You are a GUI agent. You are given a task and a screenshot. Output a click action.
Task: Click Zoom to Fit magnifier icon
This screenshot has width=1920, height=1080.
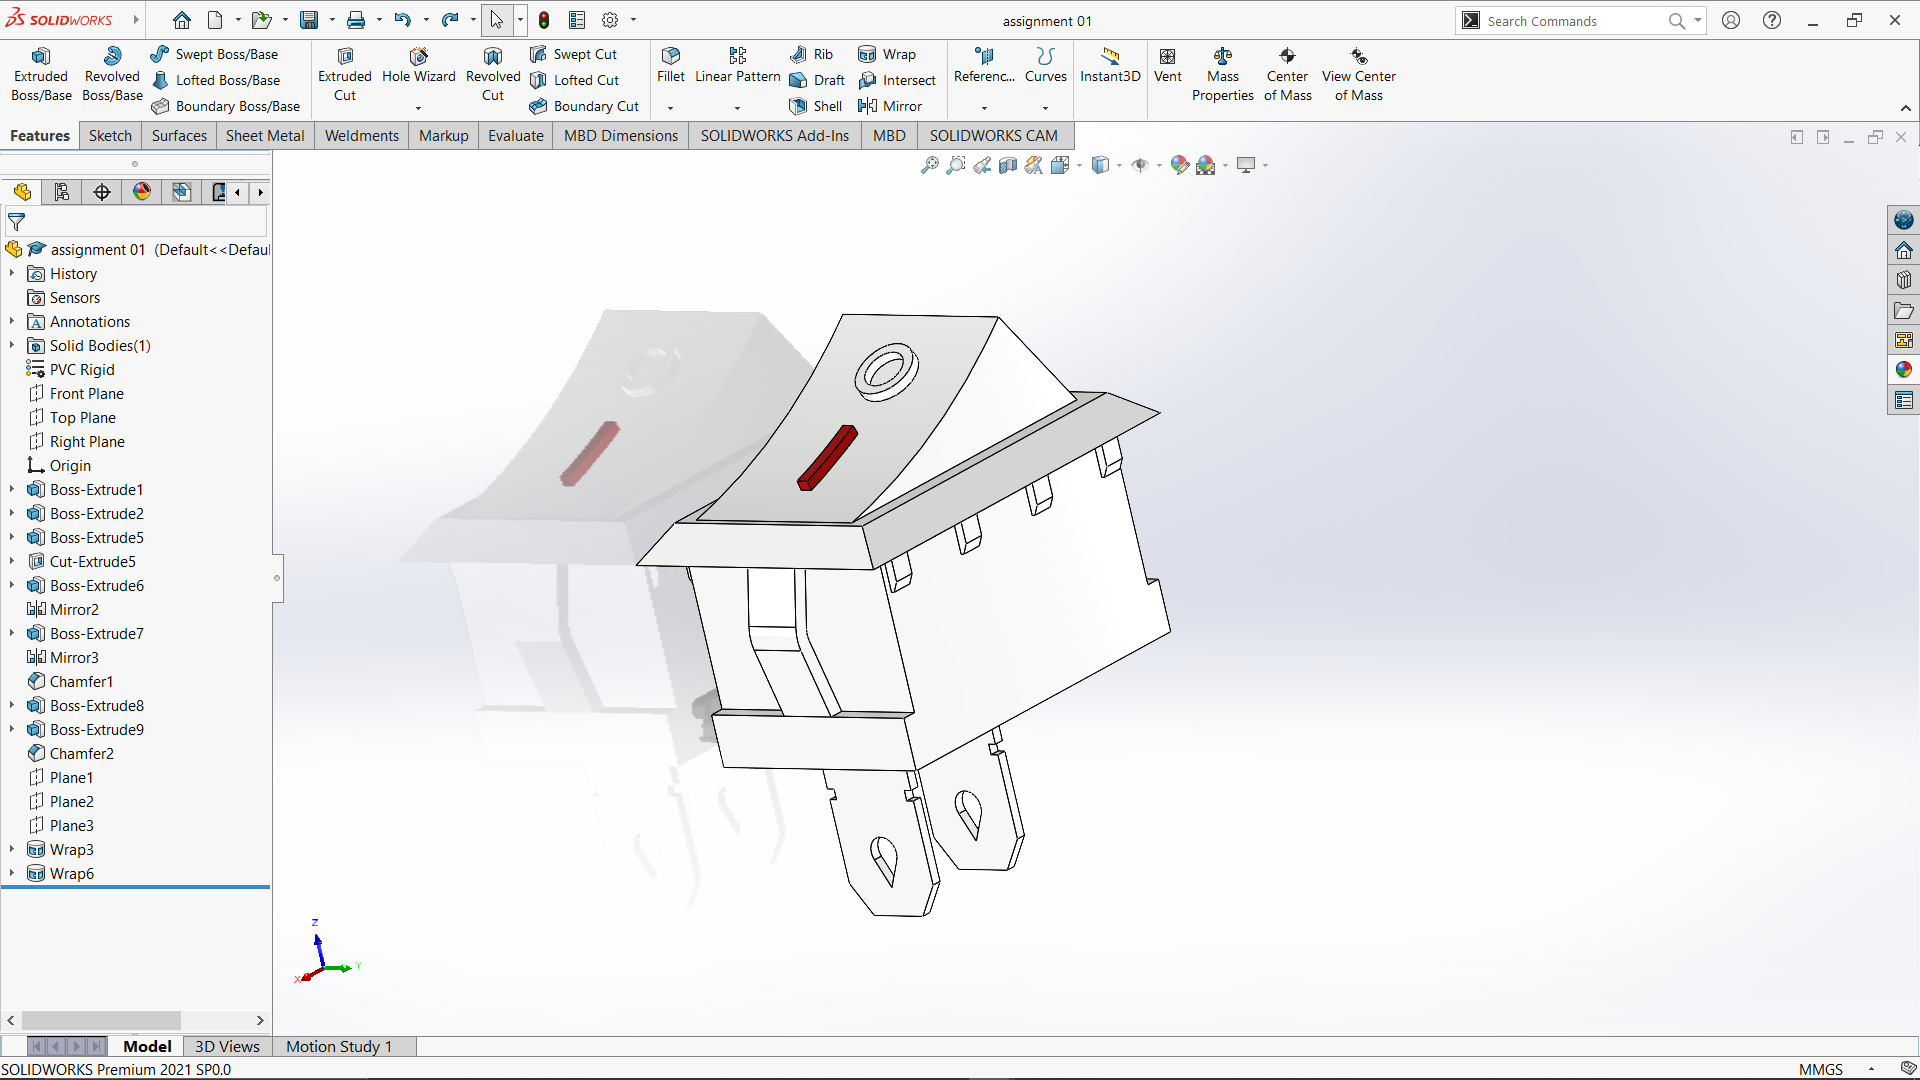pyautogui.click(x=929, y=165)
